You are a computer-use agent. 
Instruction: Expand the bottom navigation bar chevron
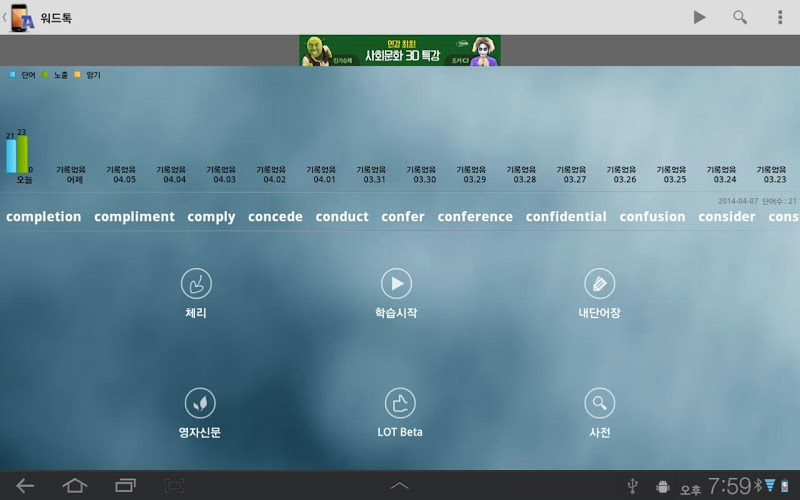(399, 486)
